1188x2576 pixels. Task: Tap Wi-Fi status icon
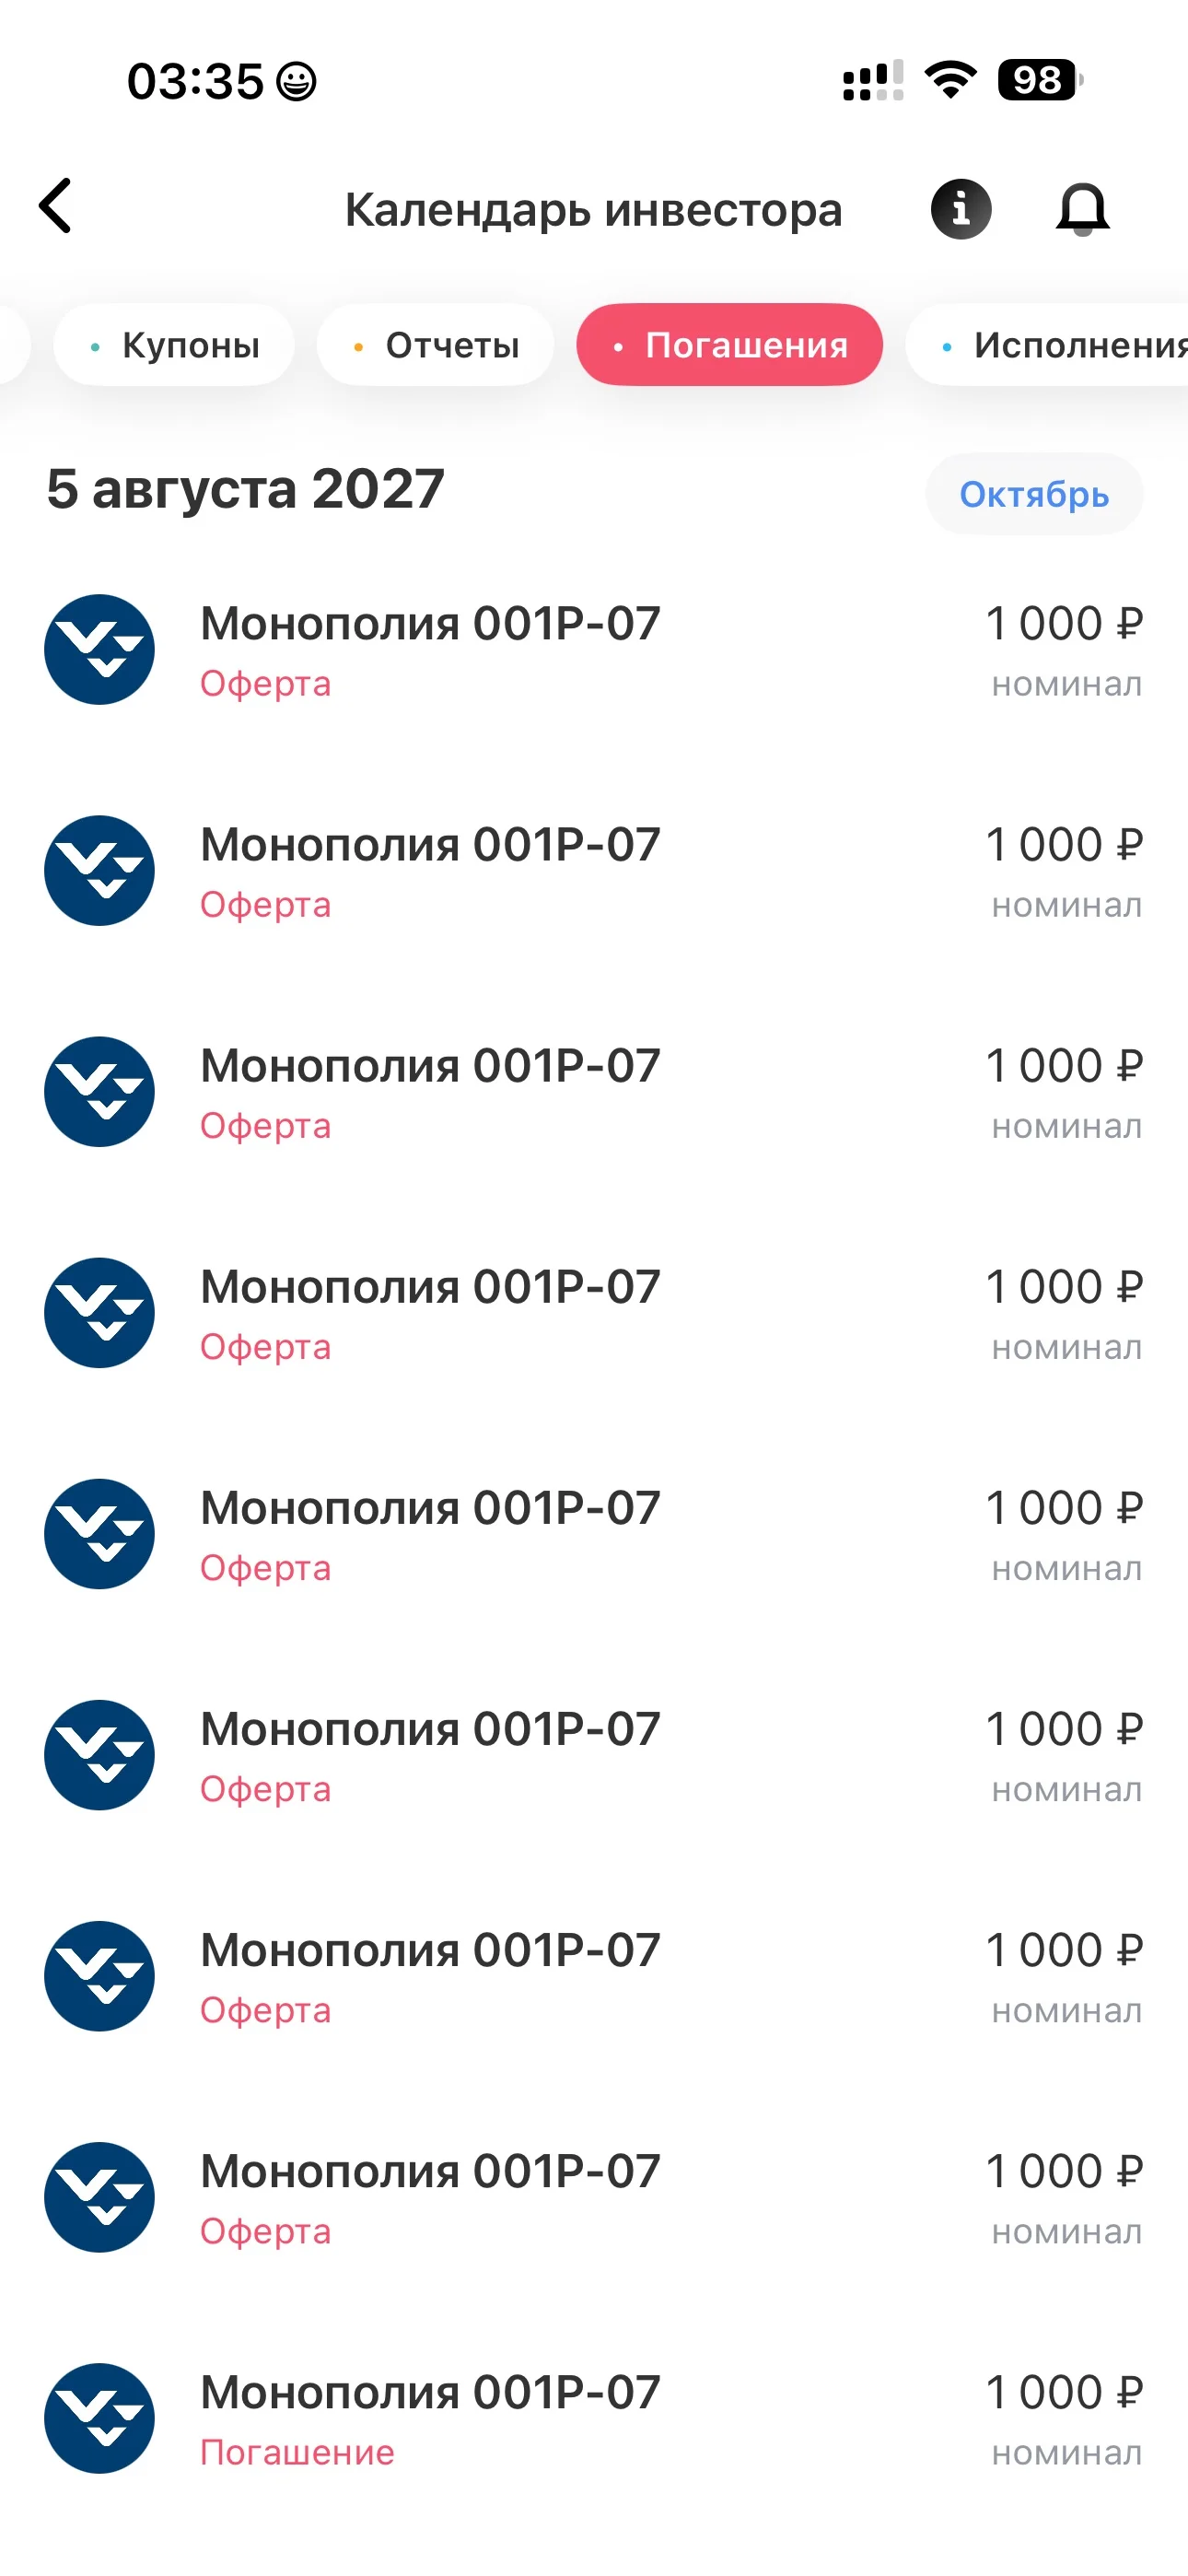click(x=950, y=80)
